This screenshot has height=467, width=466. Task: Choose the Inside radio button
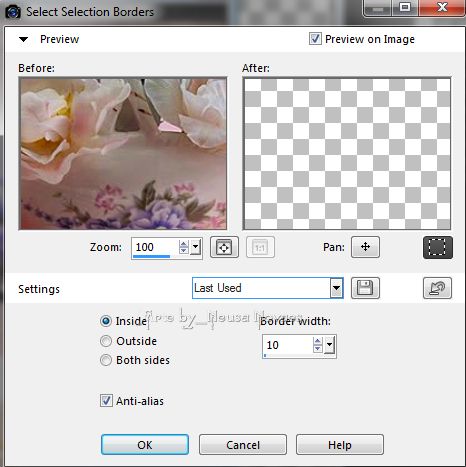click(106, 321)
